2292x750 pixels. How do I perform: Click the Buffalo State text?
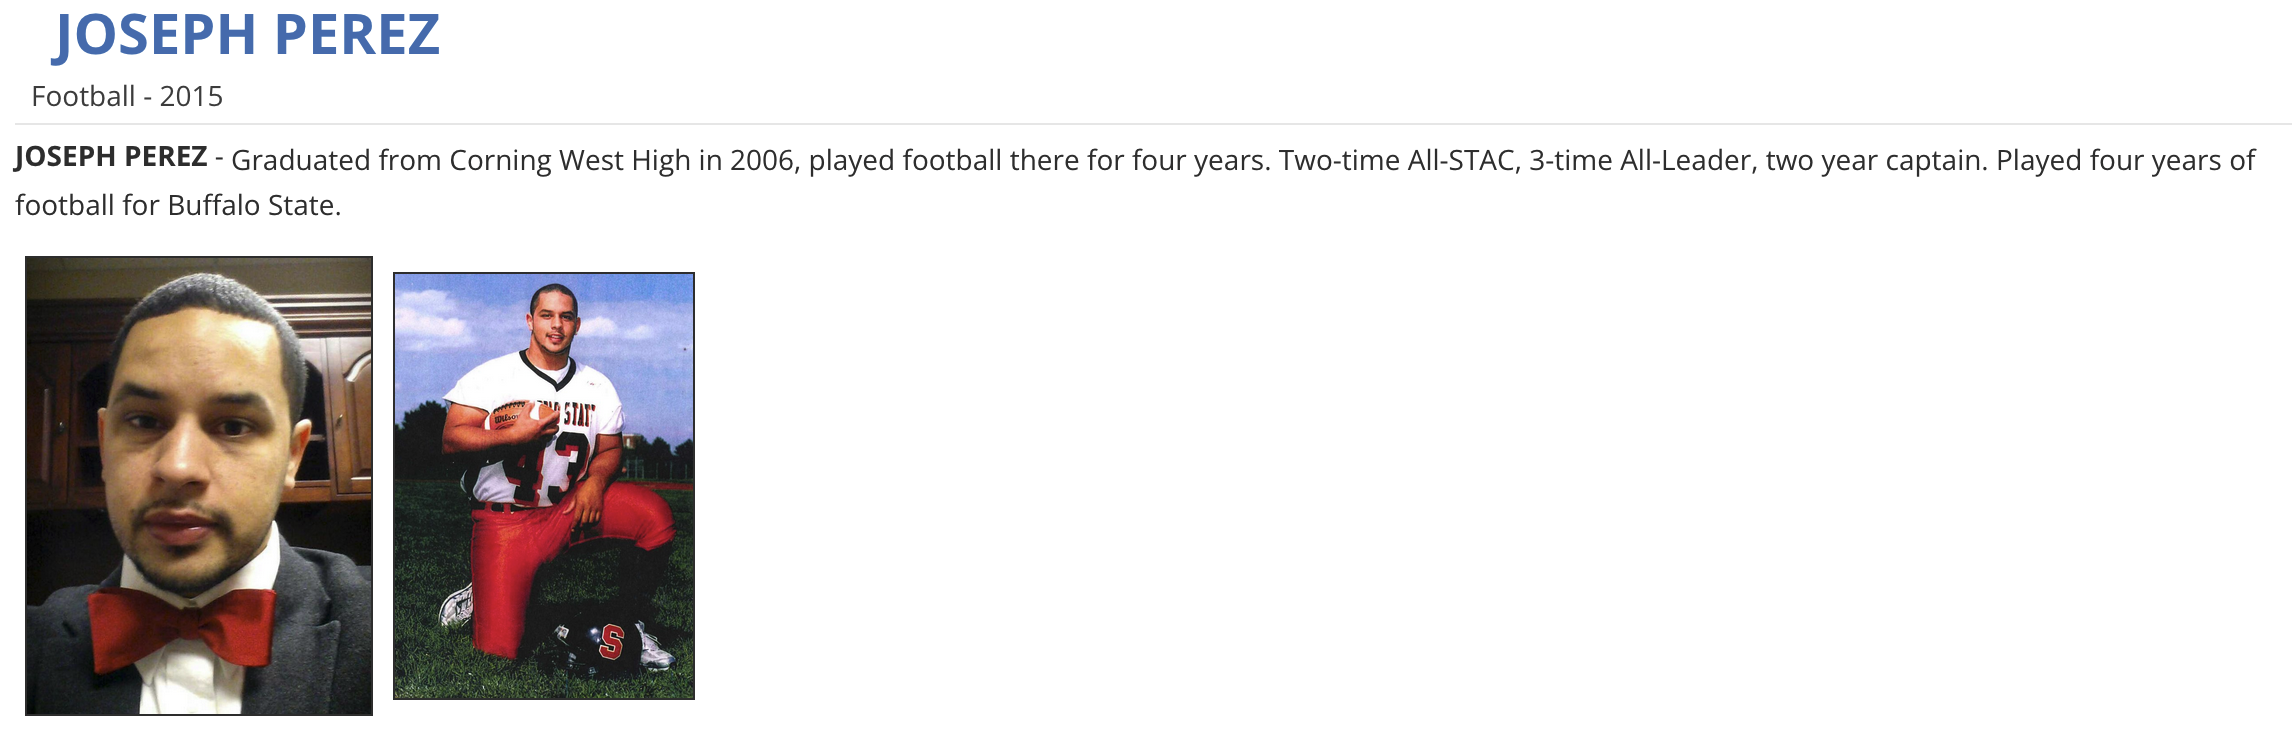point(253,205)
